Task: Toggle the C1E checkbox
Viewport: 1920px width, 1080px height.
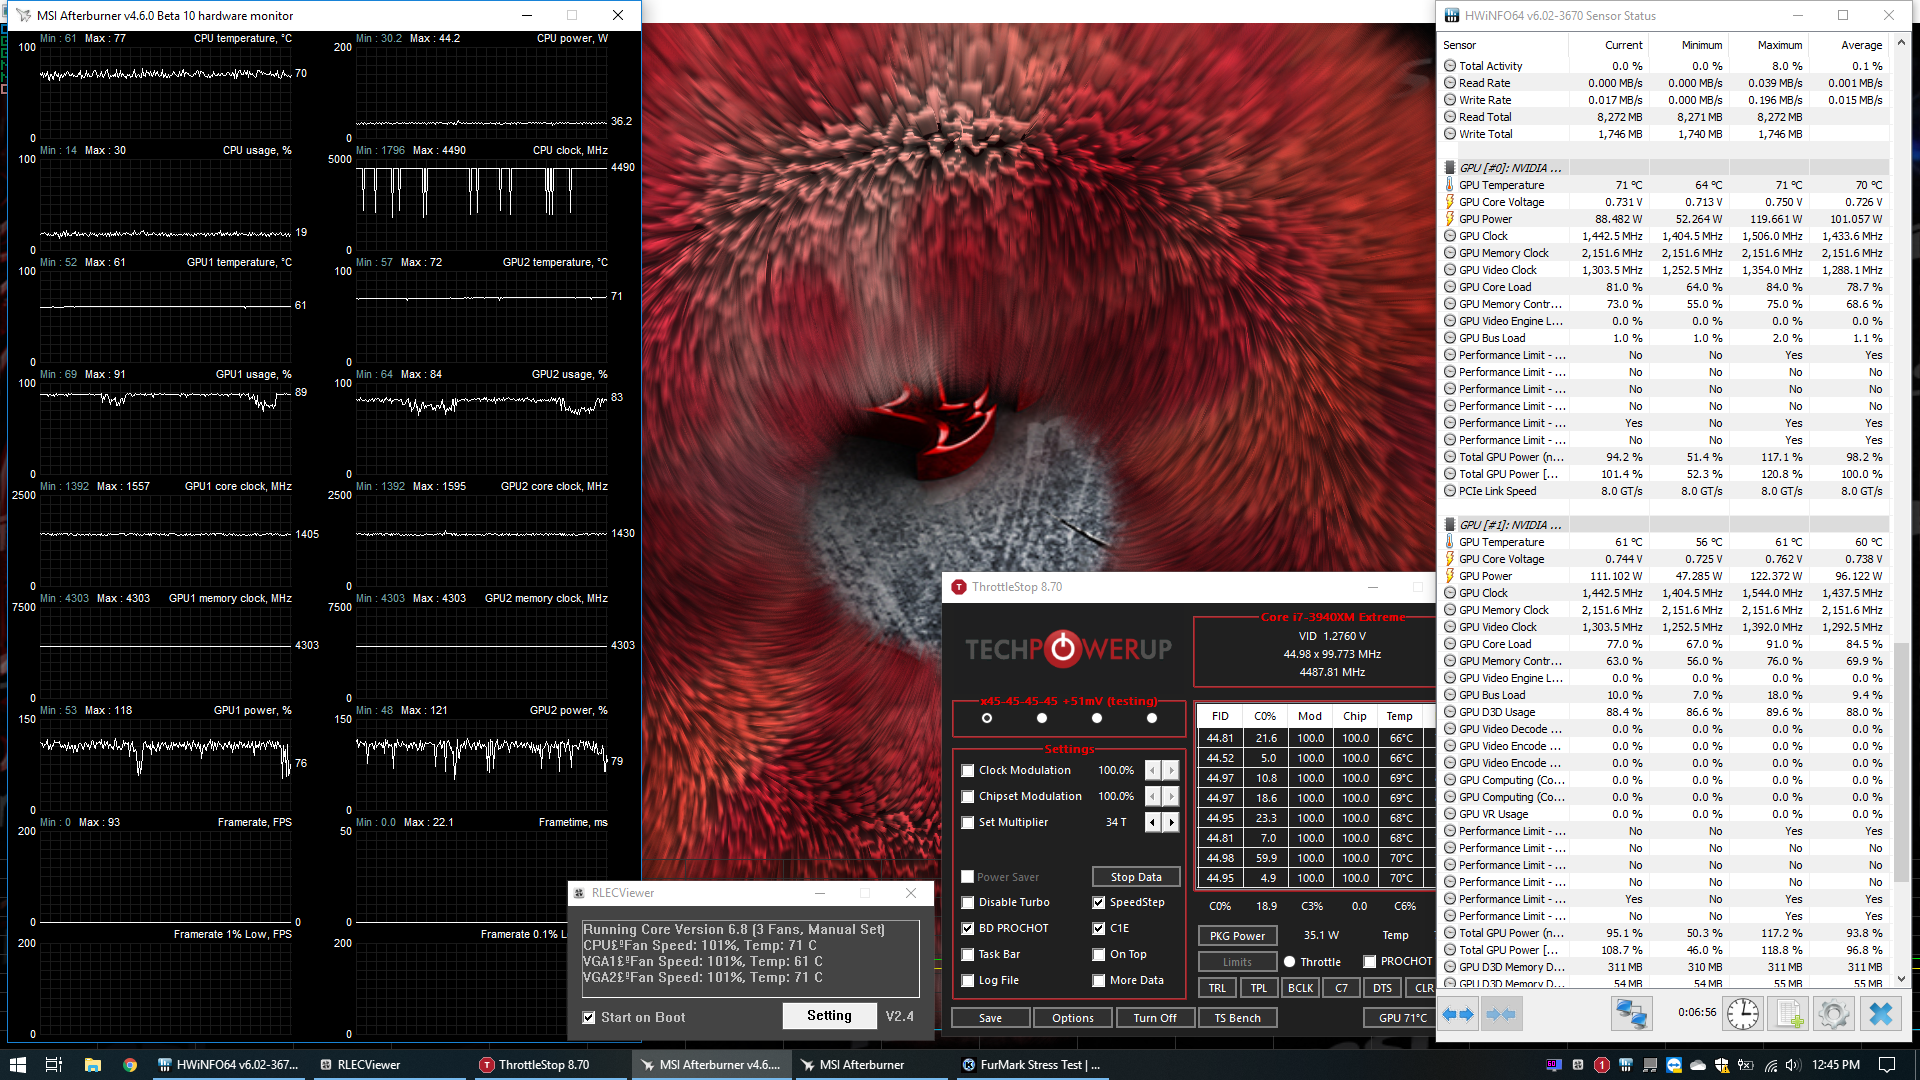Action: [x=1099, y=928]
